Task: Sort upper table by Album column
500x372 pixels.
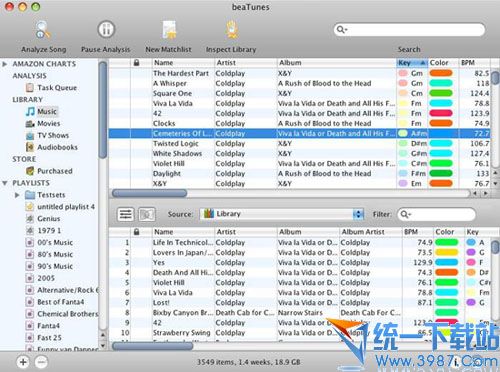Action: pyautogui.click(x=337, y=63)
